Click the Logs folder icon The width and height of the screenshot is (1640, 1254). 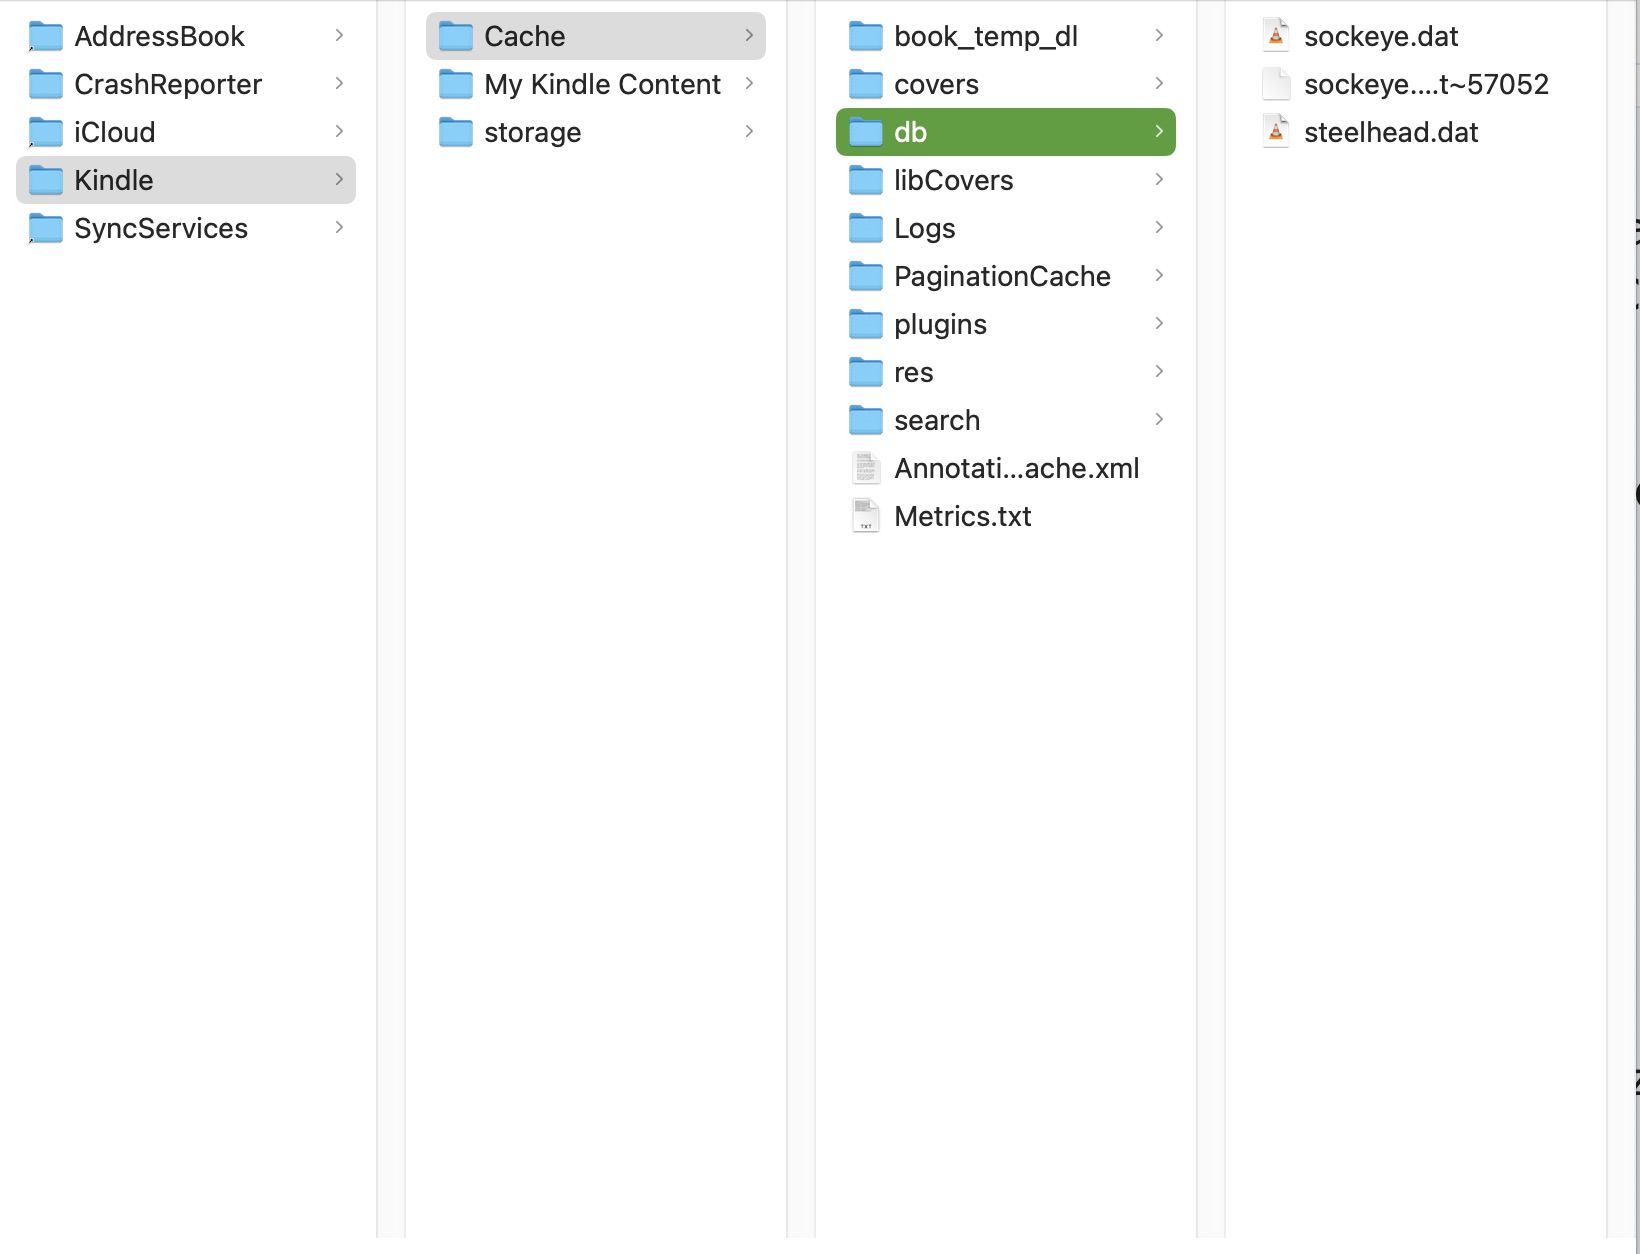(x=866, y=229)
